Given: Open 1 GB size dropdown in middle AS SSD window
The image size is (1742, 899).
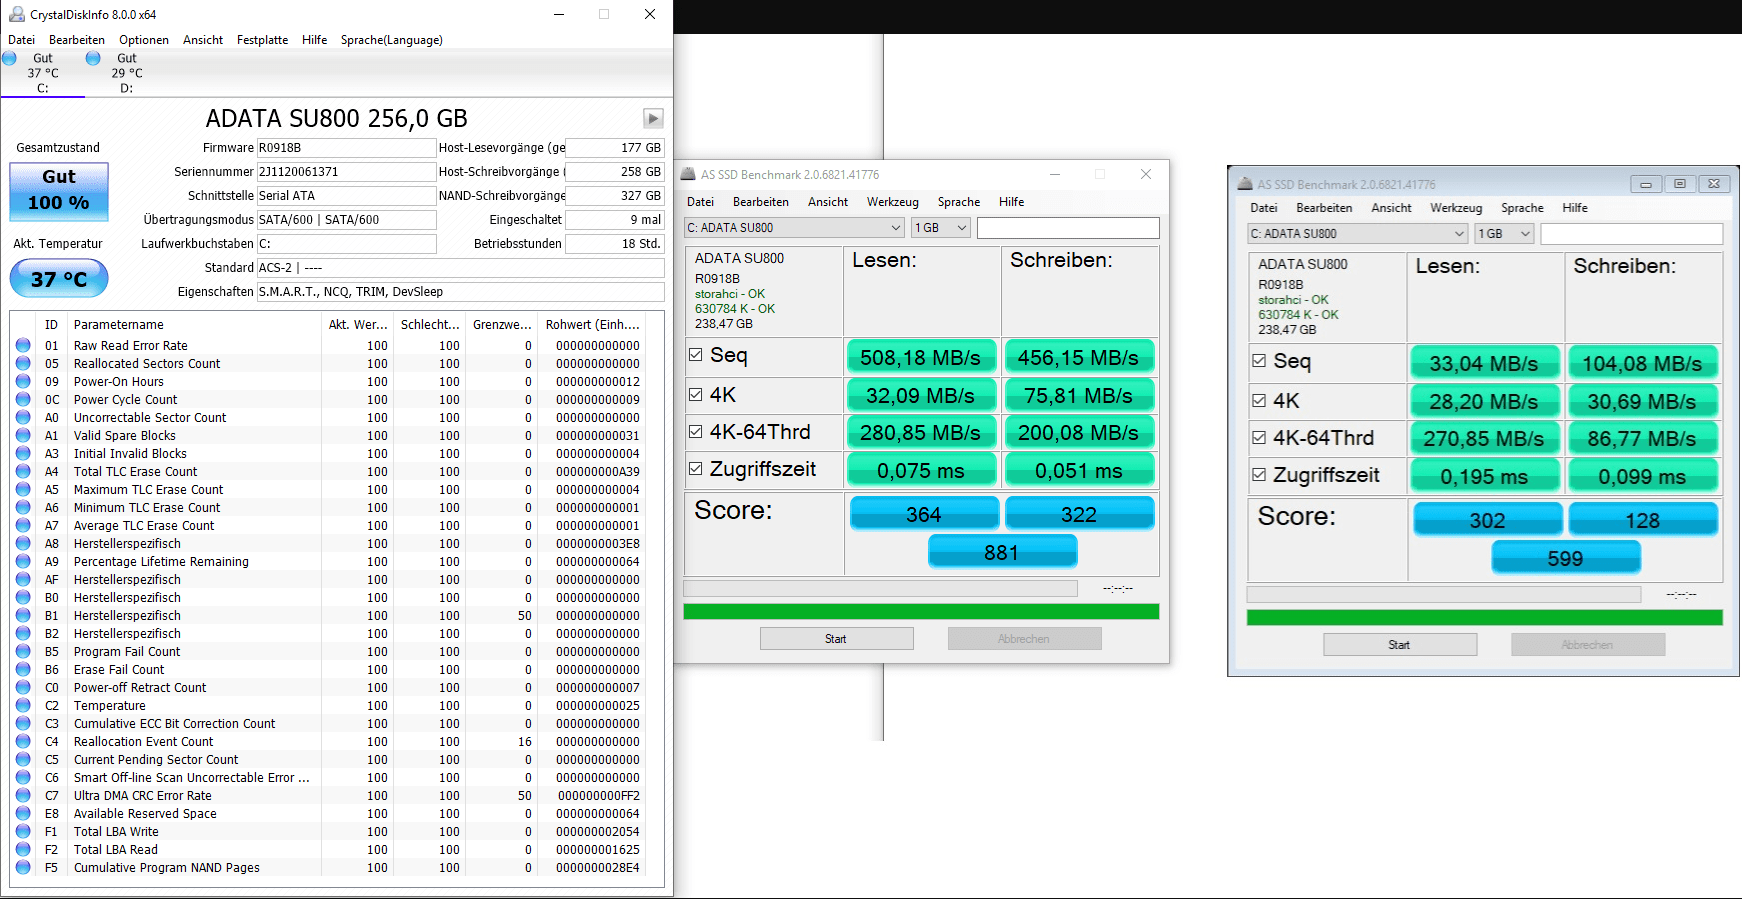Looking at the screenshot, I should tap(941, 228).
